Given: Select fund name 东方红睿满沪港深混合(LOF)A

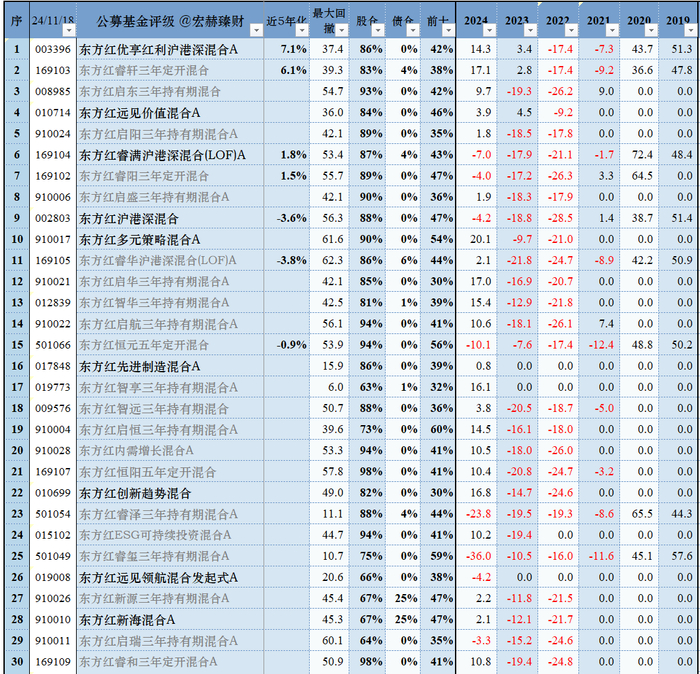Looking at the screenshot, I should (162, 155).
